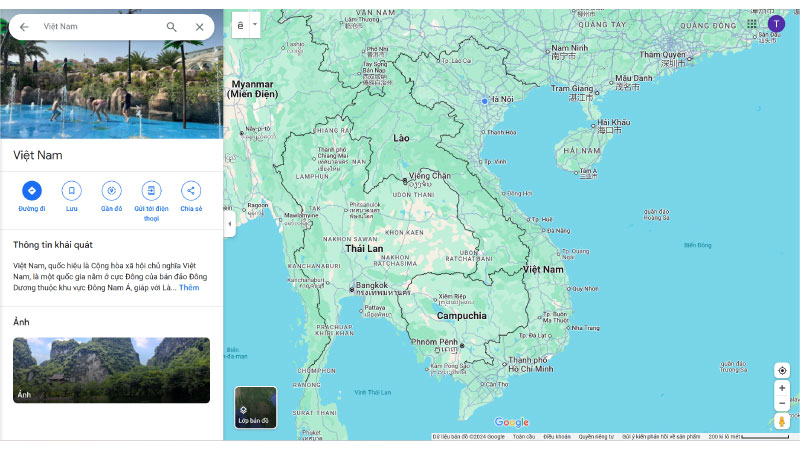This screenshot has width=800, height=450.
Task: Open Quyền riêng tư privacy link
Action: [596, 437]
